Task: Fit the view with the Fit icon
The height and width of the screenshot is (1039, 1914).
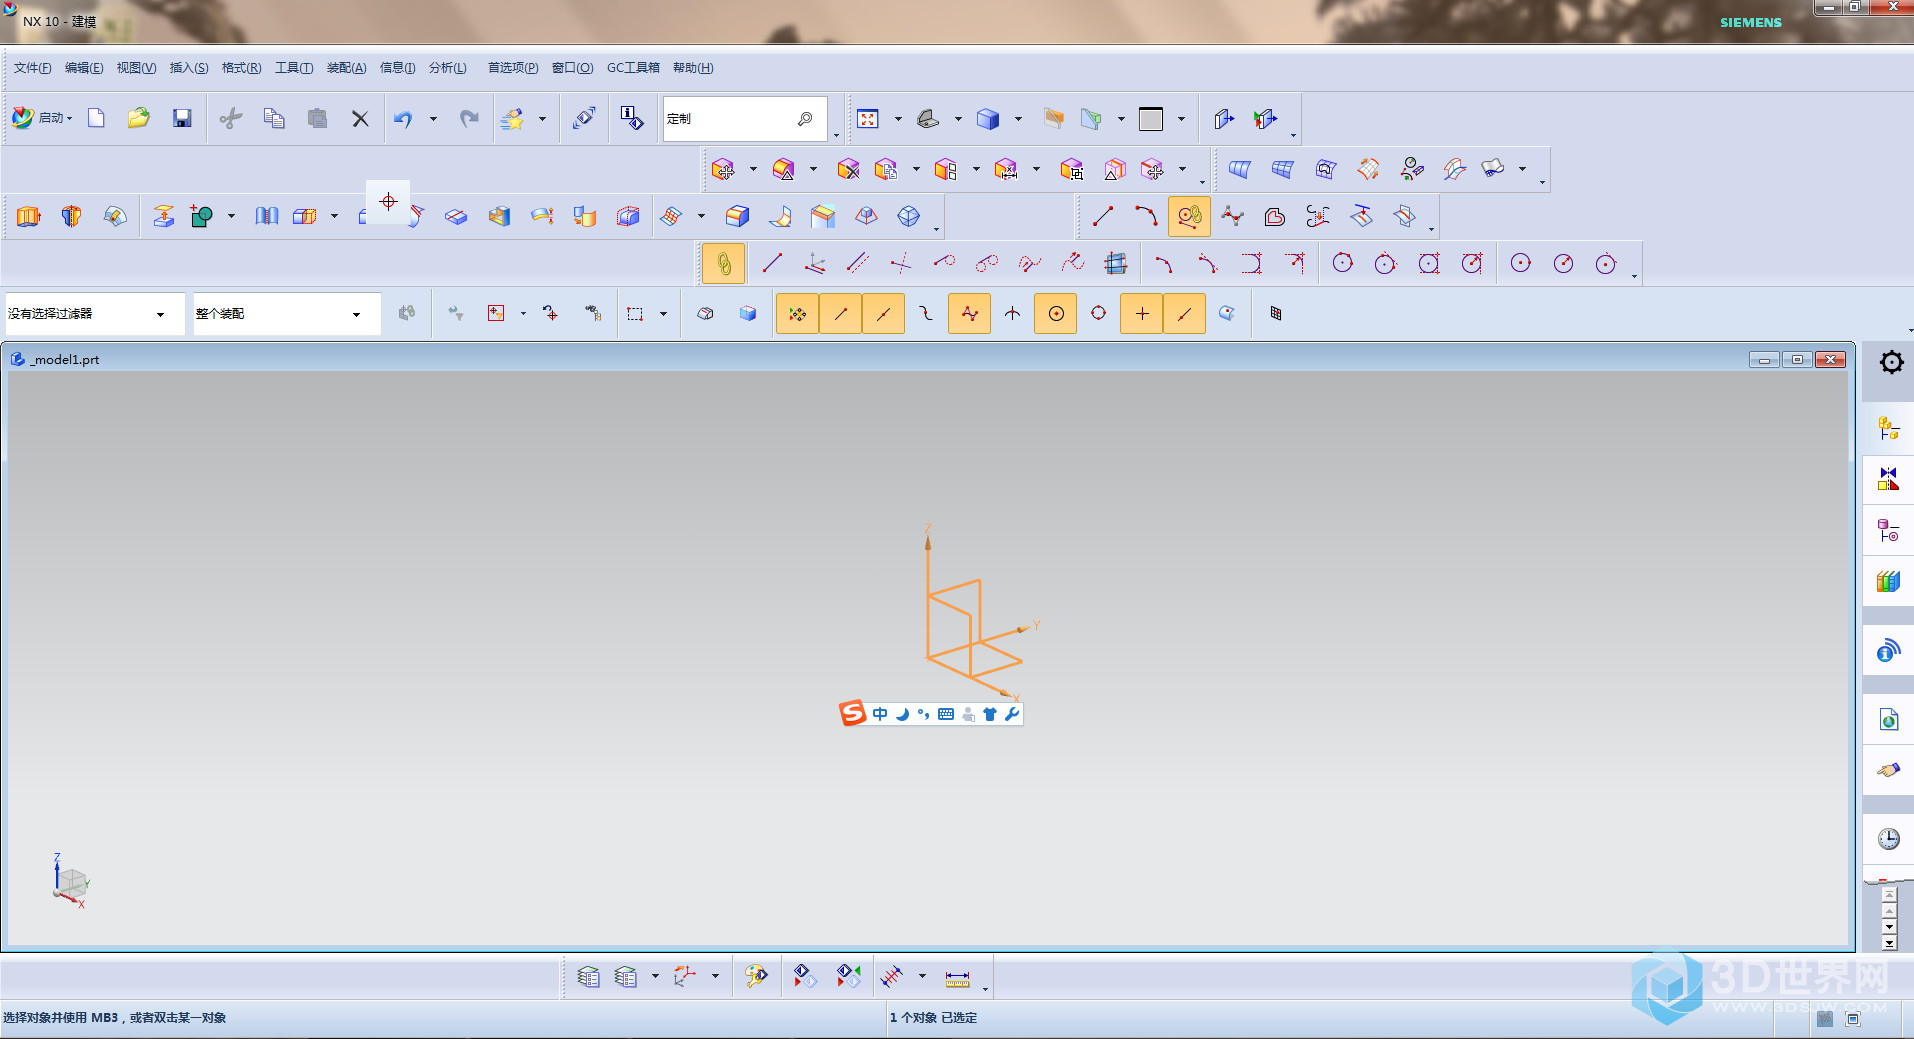Action: coord(867,119)
